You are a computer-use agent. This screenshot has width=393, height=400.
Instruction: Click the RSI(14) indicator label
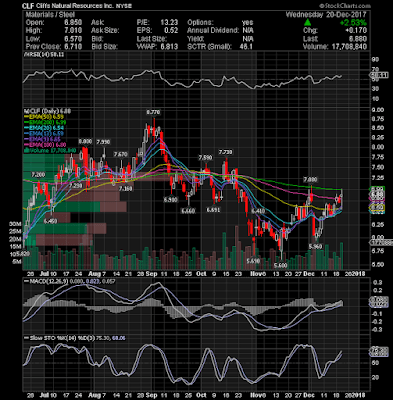tap(44, 54)
